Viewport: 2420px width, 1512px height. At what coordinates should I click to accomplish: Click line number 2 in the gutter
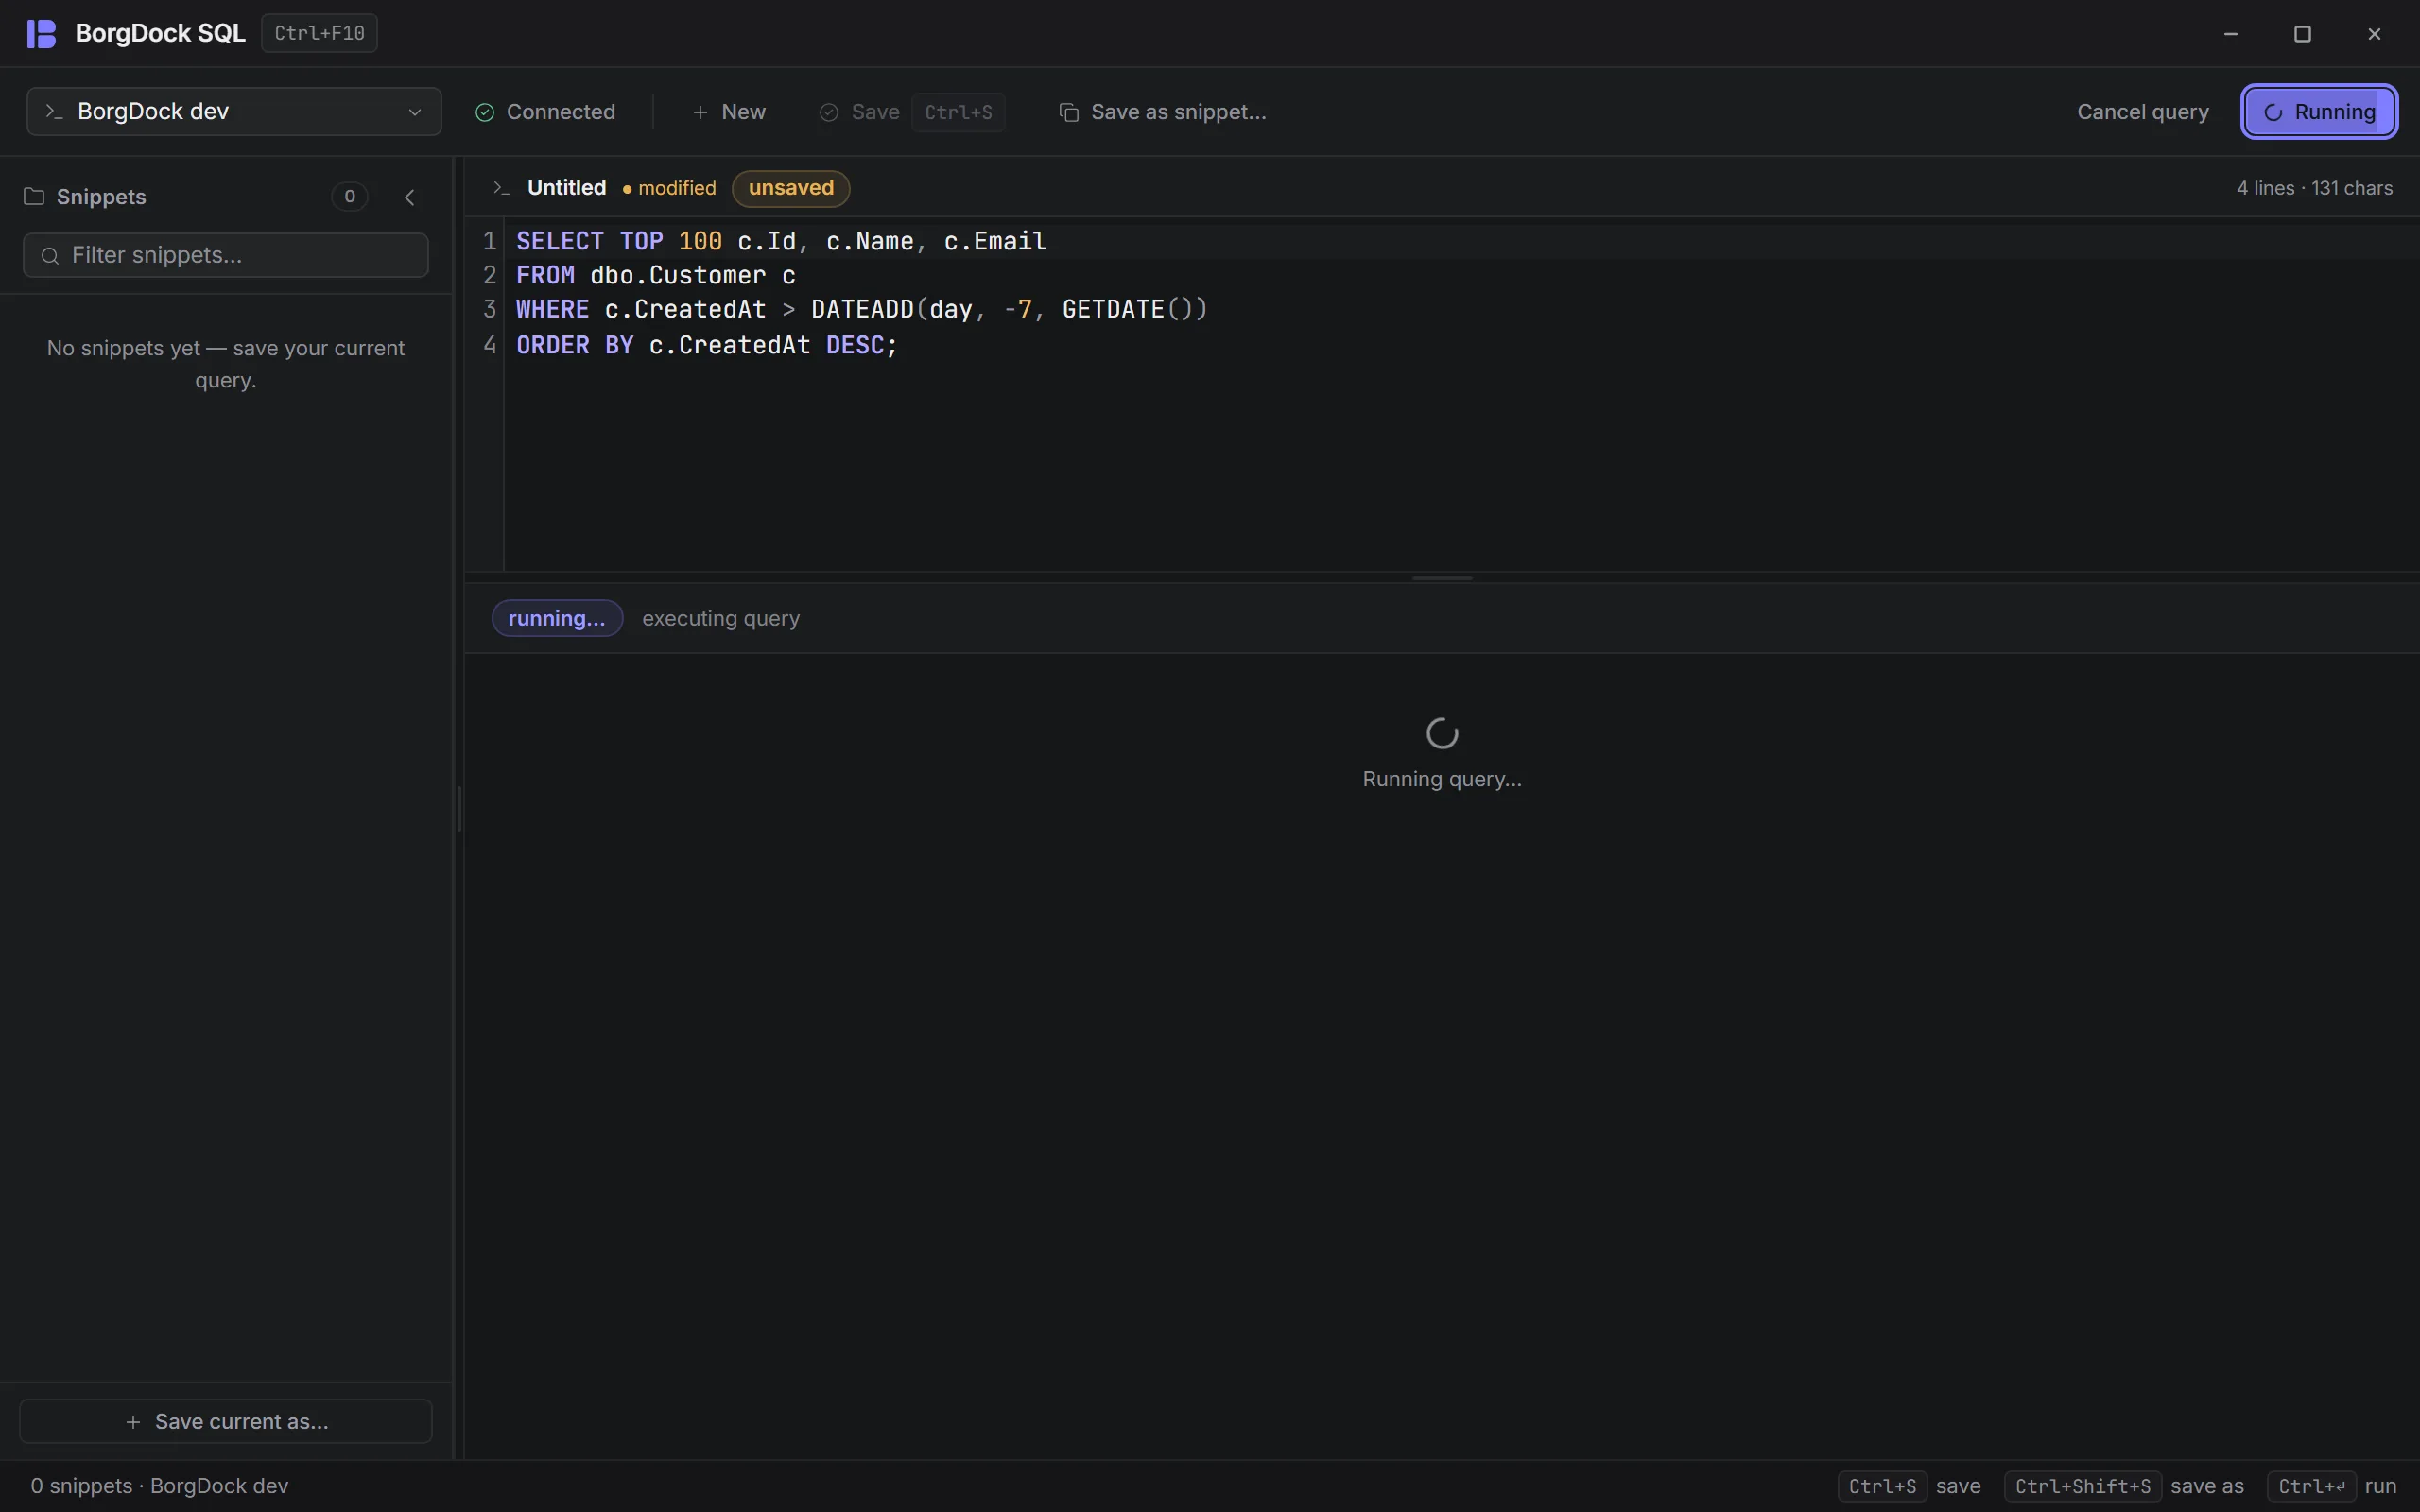(490, 275)
